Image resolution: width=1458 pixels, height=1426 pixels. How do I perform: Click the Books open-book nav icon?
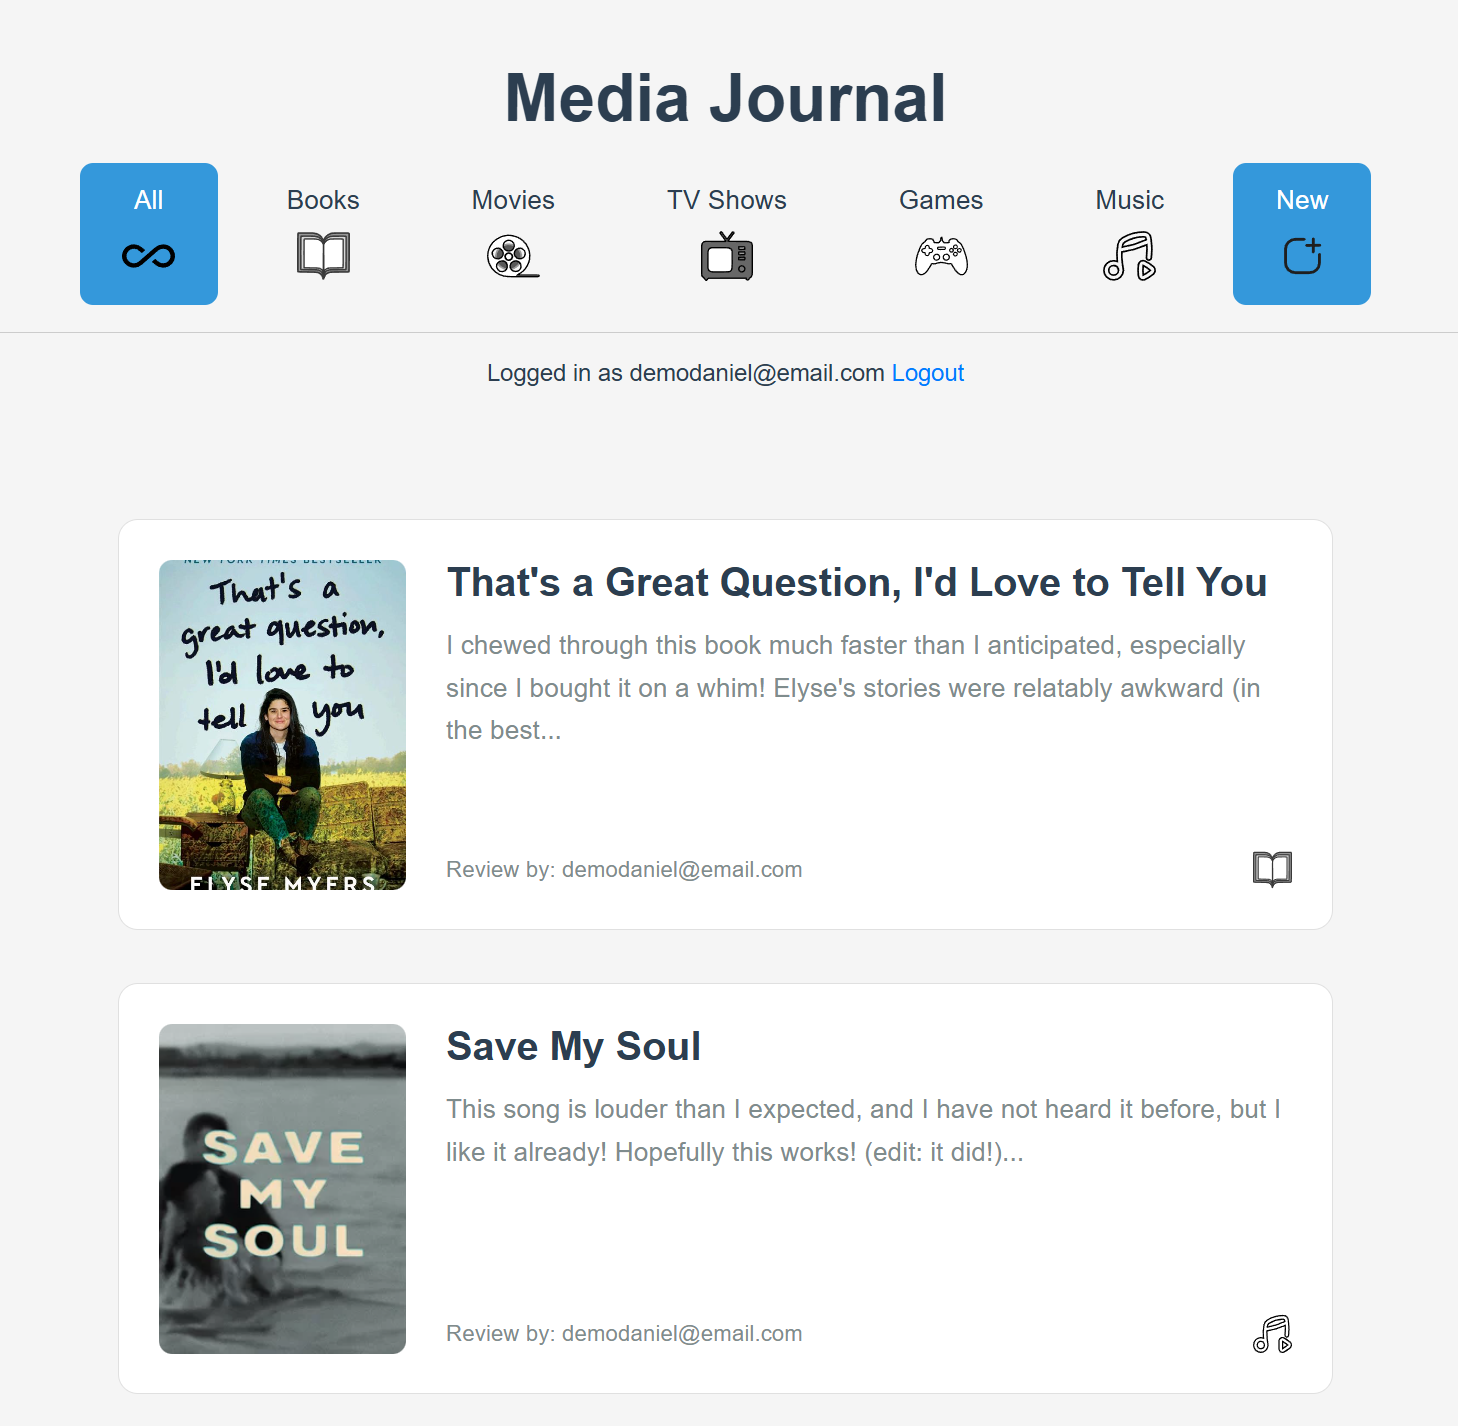tap(323, 256)
